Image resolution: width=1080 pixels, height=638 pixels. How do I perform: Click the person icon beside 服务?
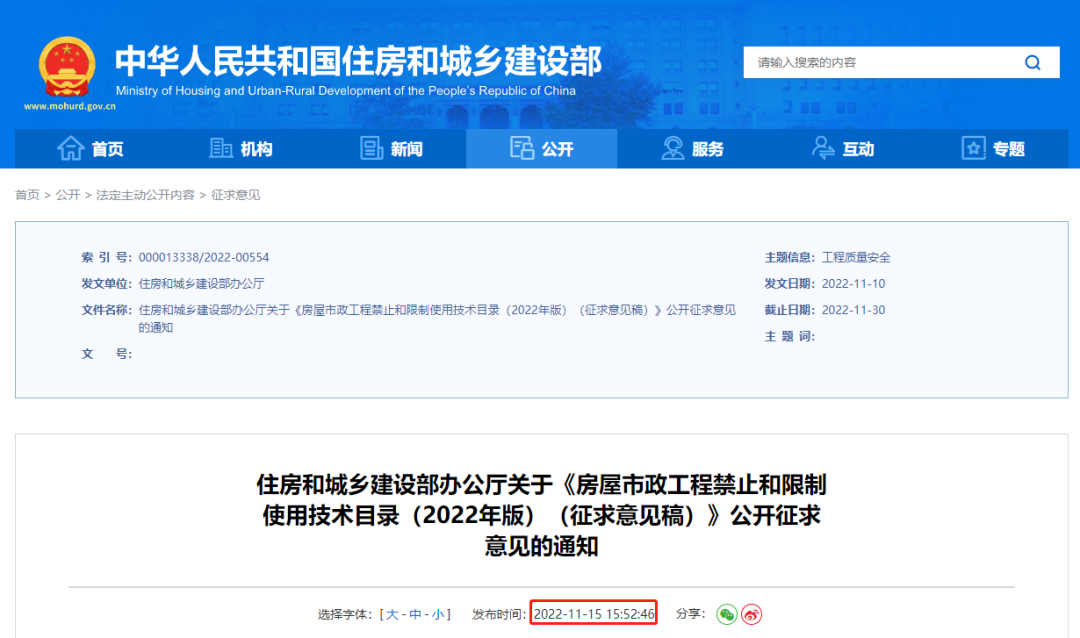[x=671, y=147]
